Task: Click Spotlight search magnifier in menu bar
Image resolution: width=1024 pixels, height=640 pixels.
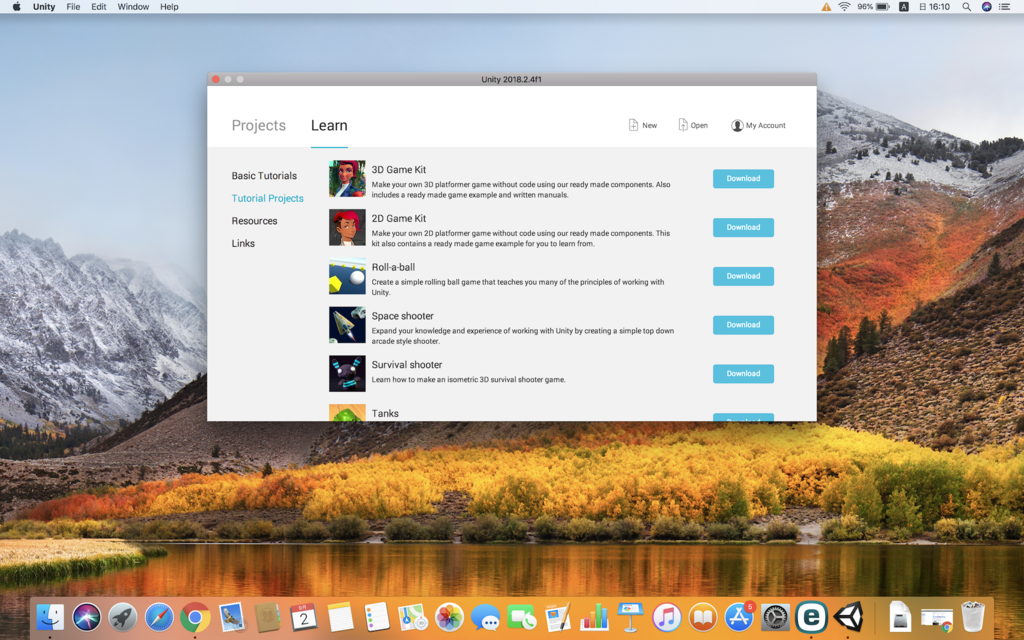Action: [967, 7]
